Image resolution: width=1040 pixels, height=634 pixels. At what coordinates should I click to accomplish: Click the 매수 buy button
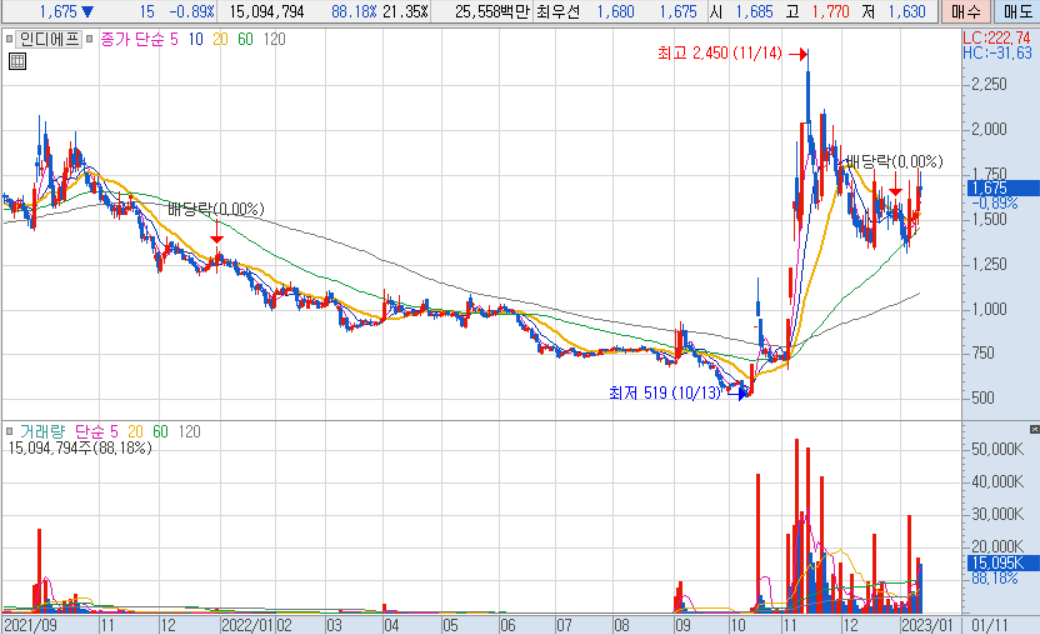pos(966,11)
